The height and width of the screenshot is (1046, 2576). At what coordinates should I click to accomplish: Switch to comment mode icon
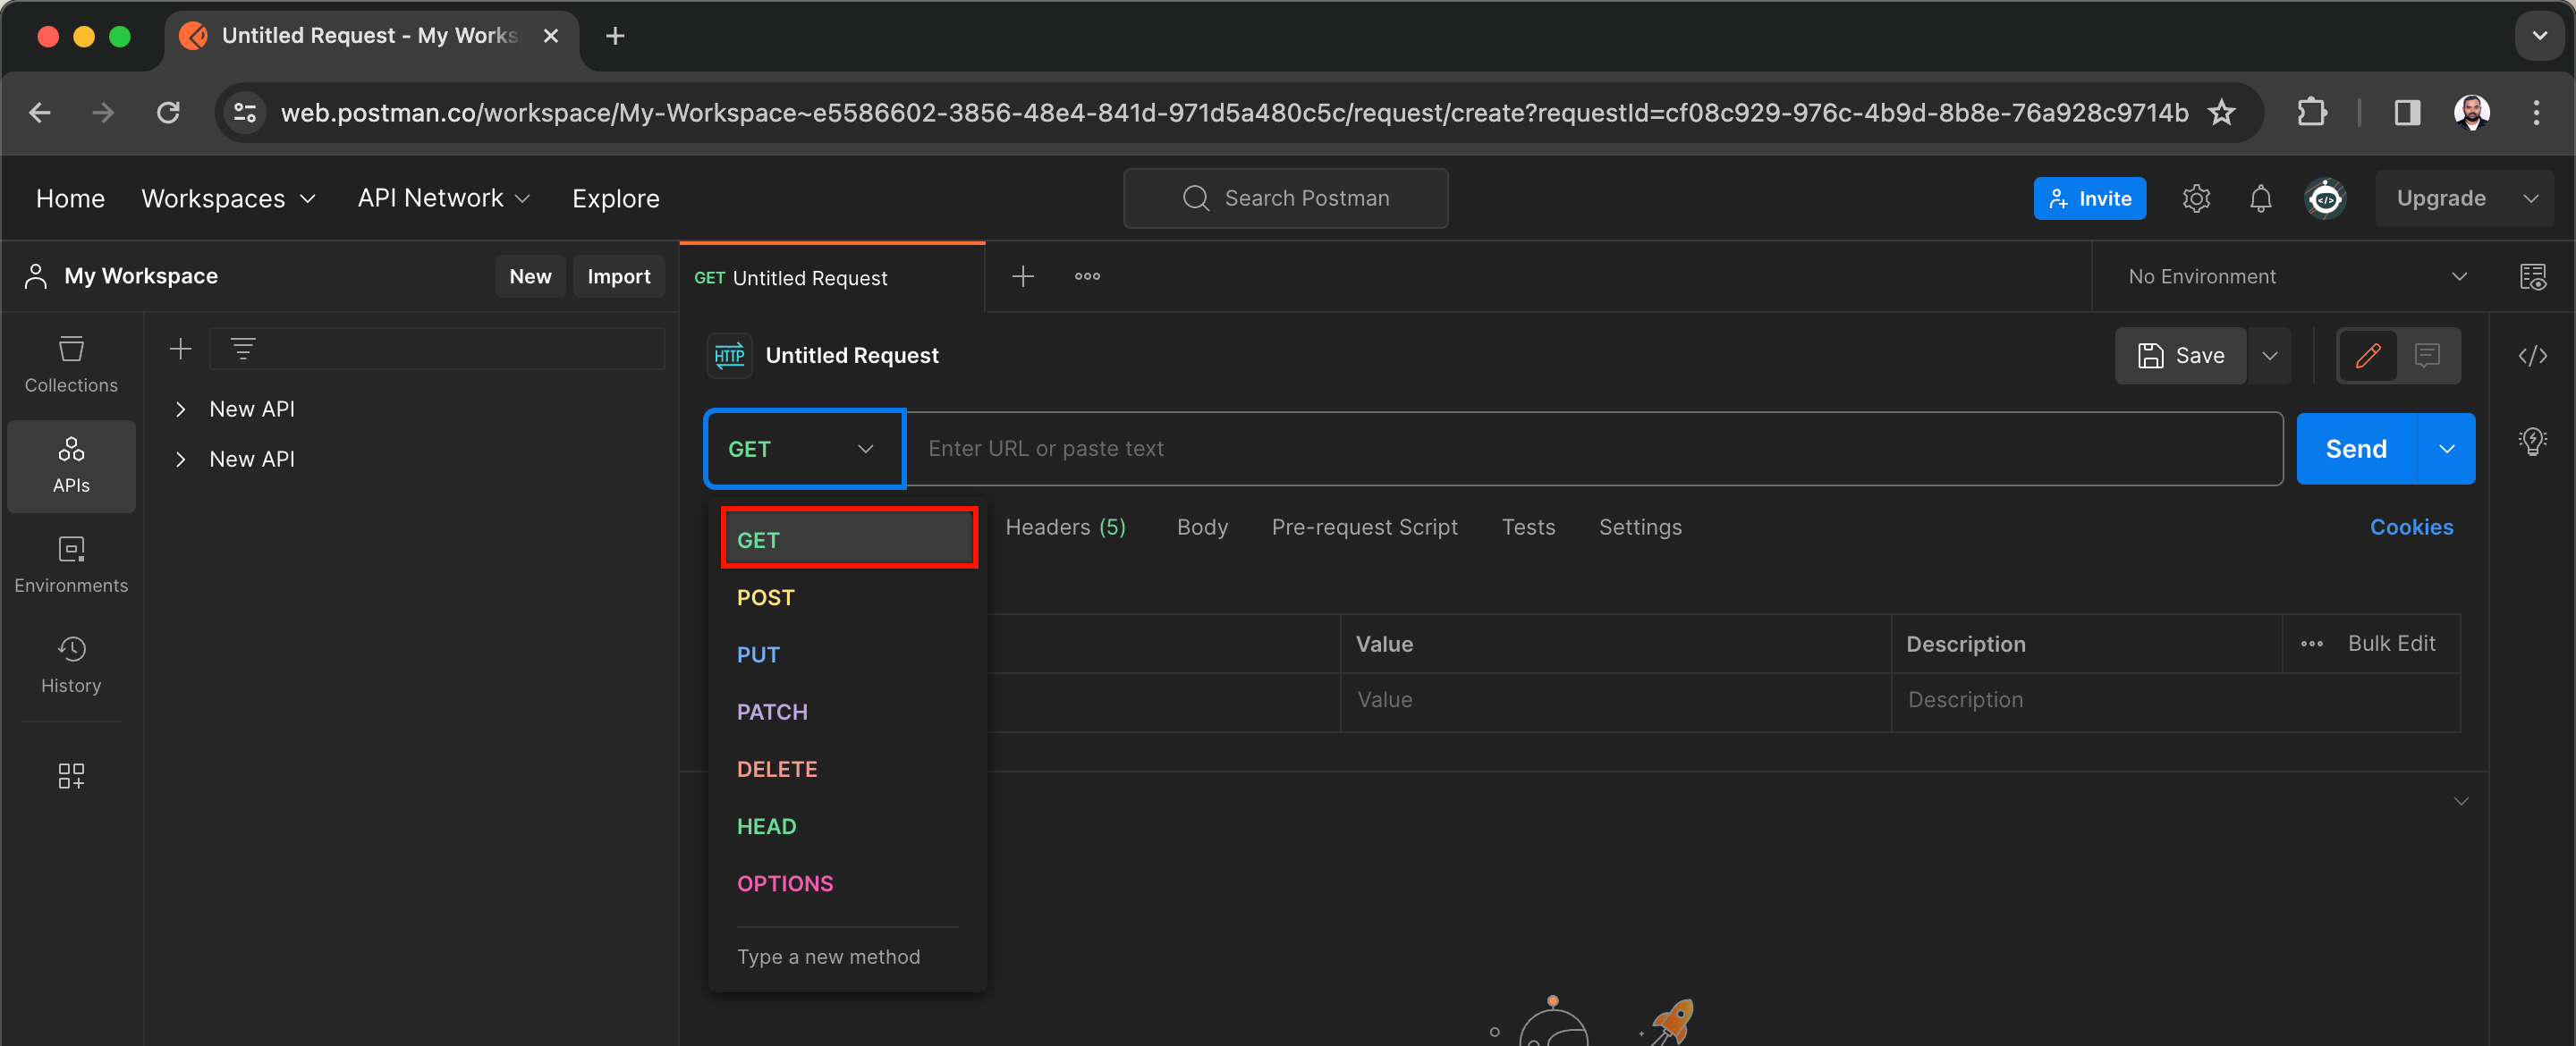click(2427, 355)
